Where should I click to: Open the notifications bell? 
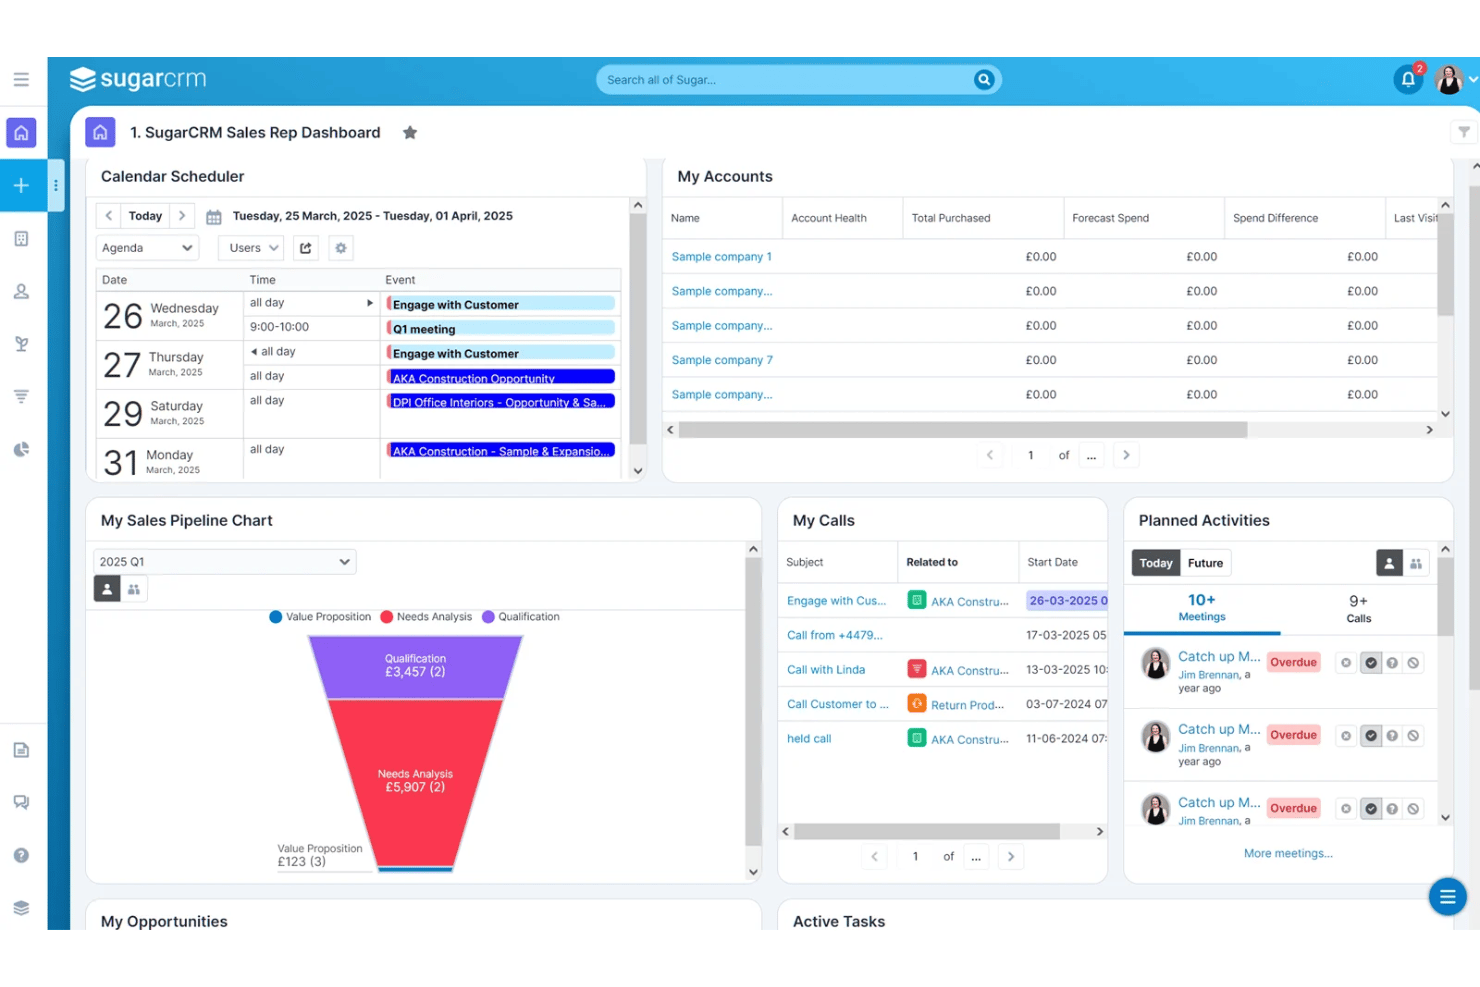pos(1408,79)
